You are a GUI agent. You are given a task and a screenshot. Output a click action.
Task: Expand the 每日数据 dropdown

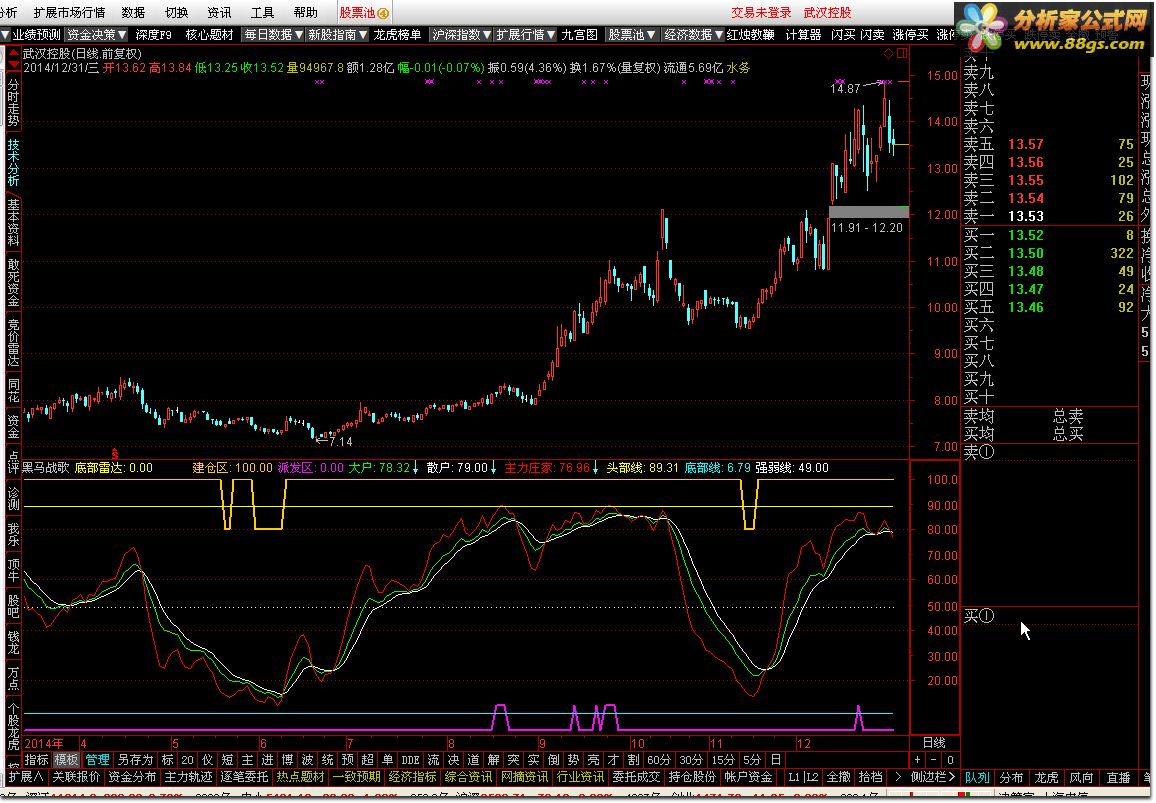(274, 35)
